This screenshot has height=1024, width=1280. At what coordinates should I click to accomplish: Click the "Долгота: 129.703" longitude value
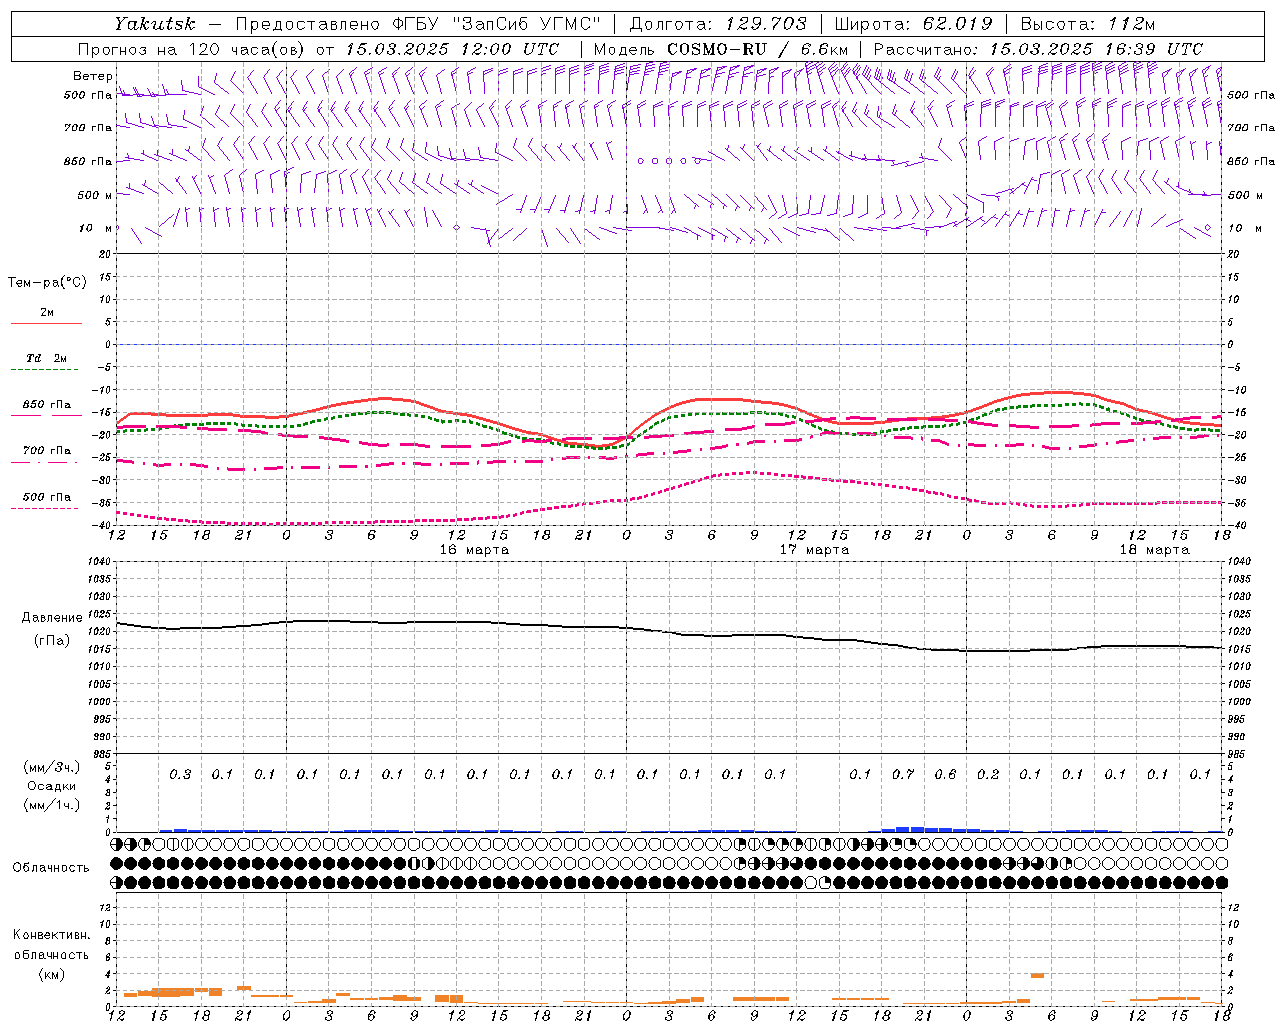pyautogui.click(x=718, y=24)
